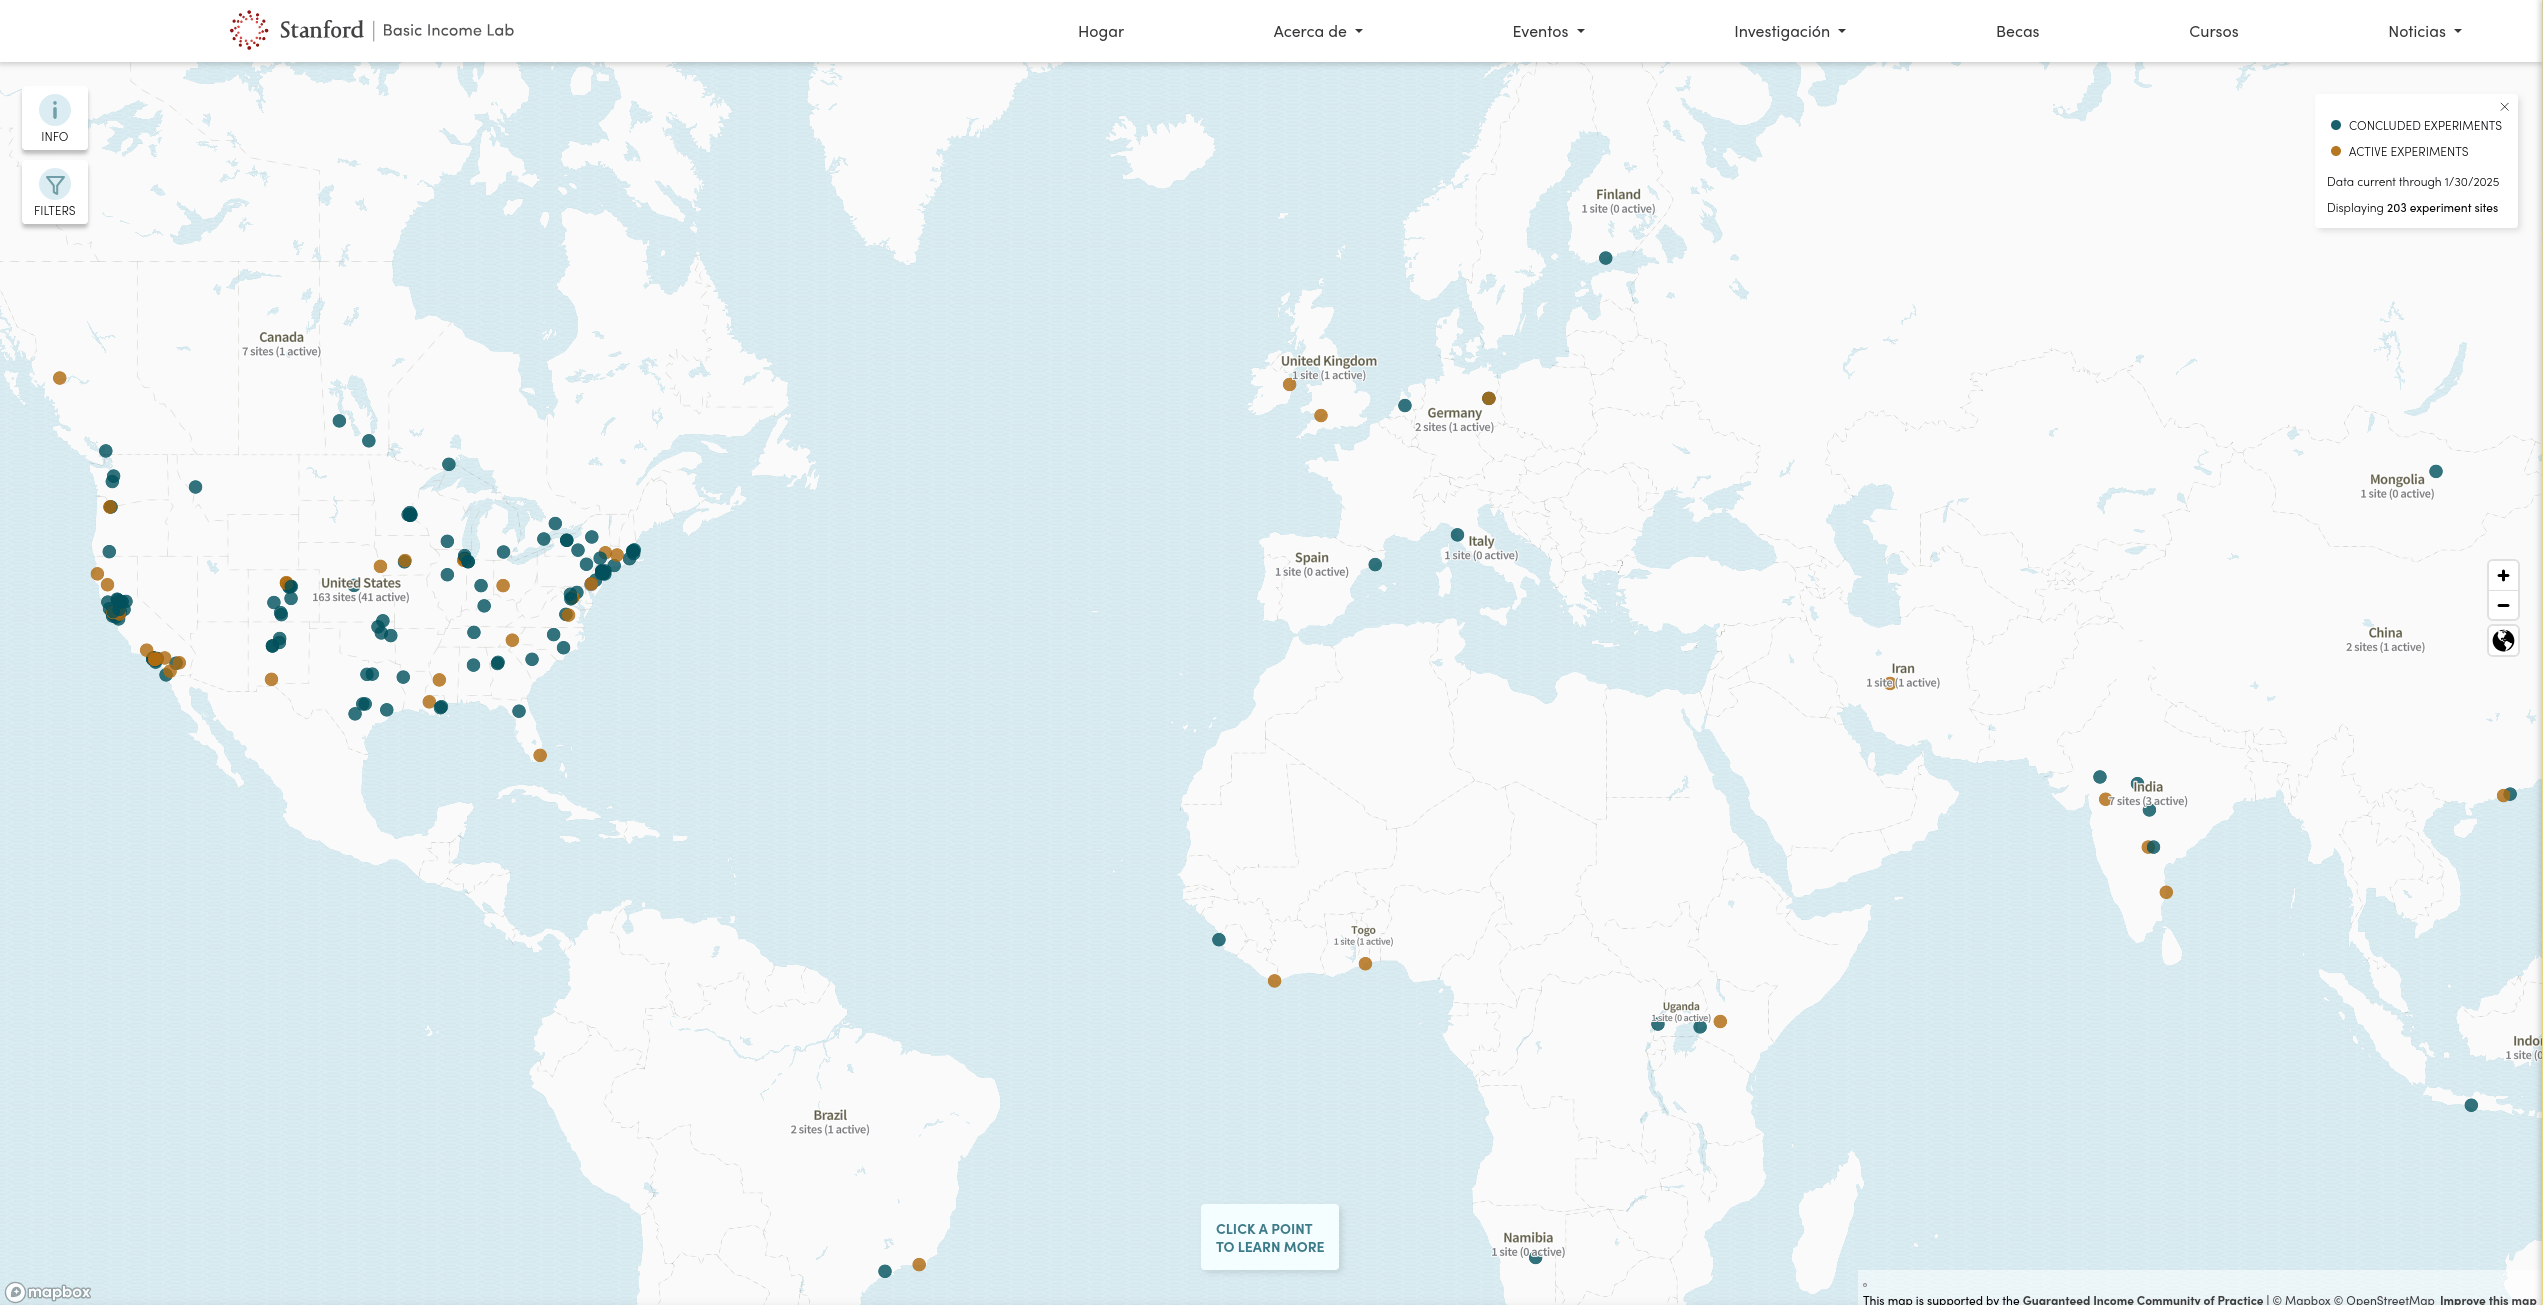Viewport: 2543px width, 1305px height.
Task: Toggle the globe projection view icon
Action: click(x=2503, y=640)
